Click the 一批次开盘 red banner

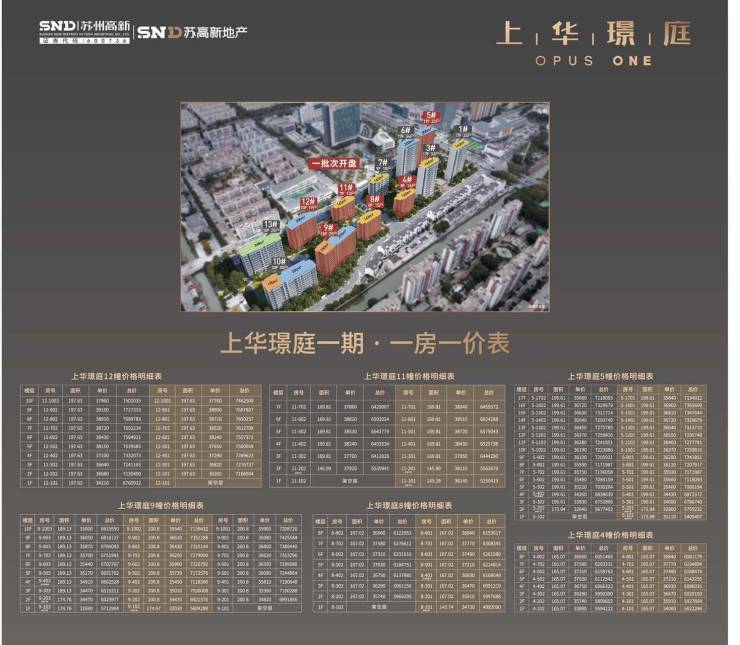[x=335, y=162]
